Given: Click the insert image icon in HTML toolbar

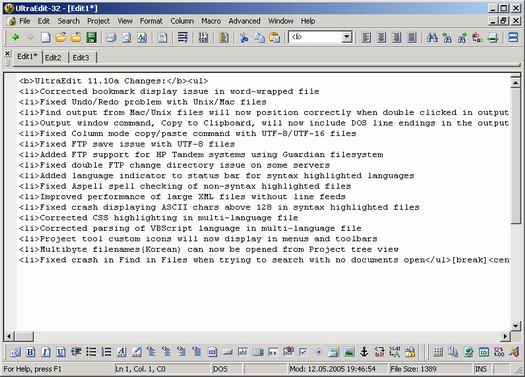Looking at the screenshot, I should 349,352.
